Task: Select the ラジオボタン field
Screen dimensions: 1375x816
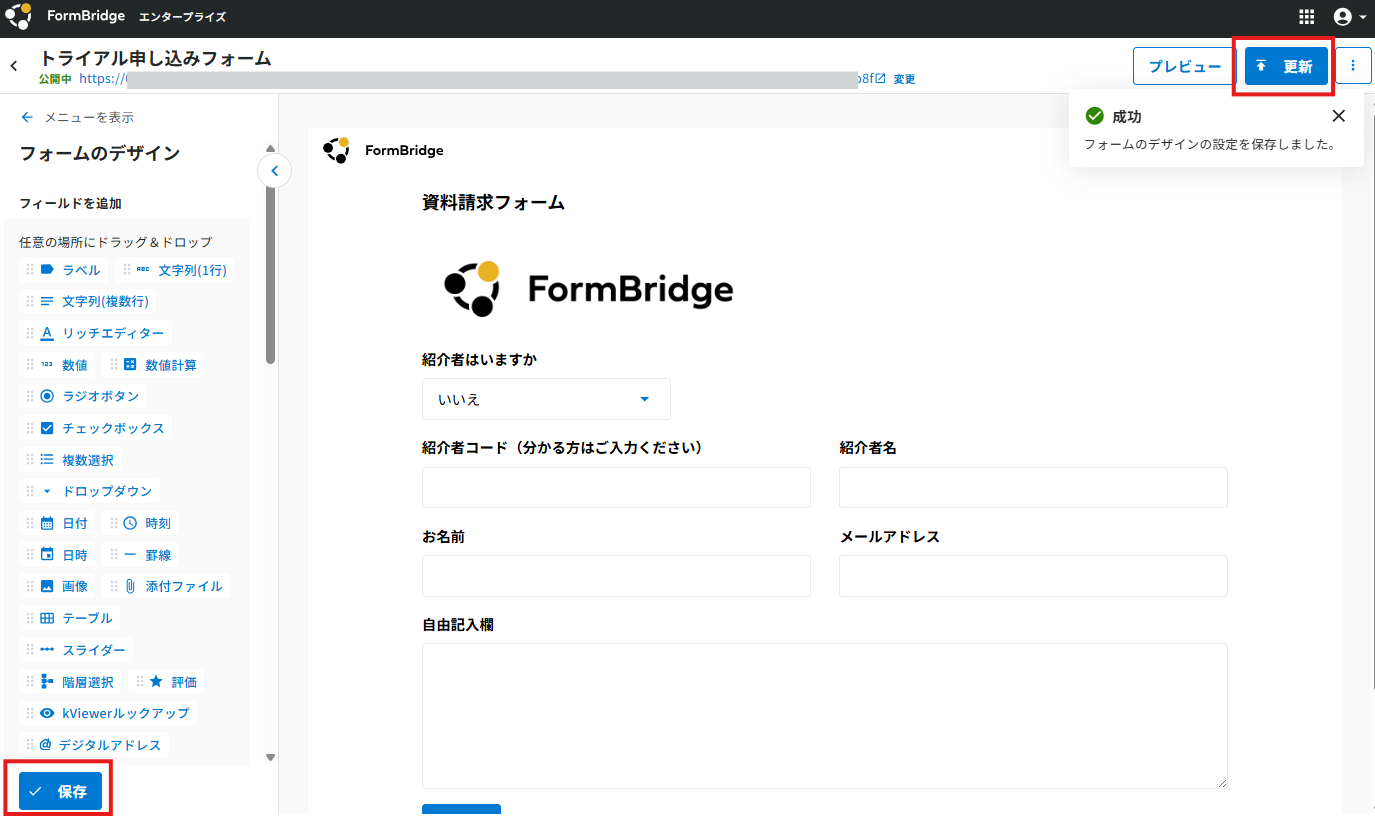Action: (x=84, y=396)
